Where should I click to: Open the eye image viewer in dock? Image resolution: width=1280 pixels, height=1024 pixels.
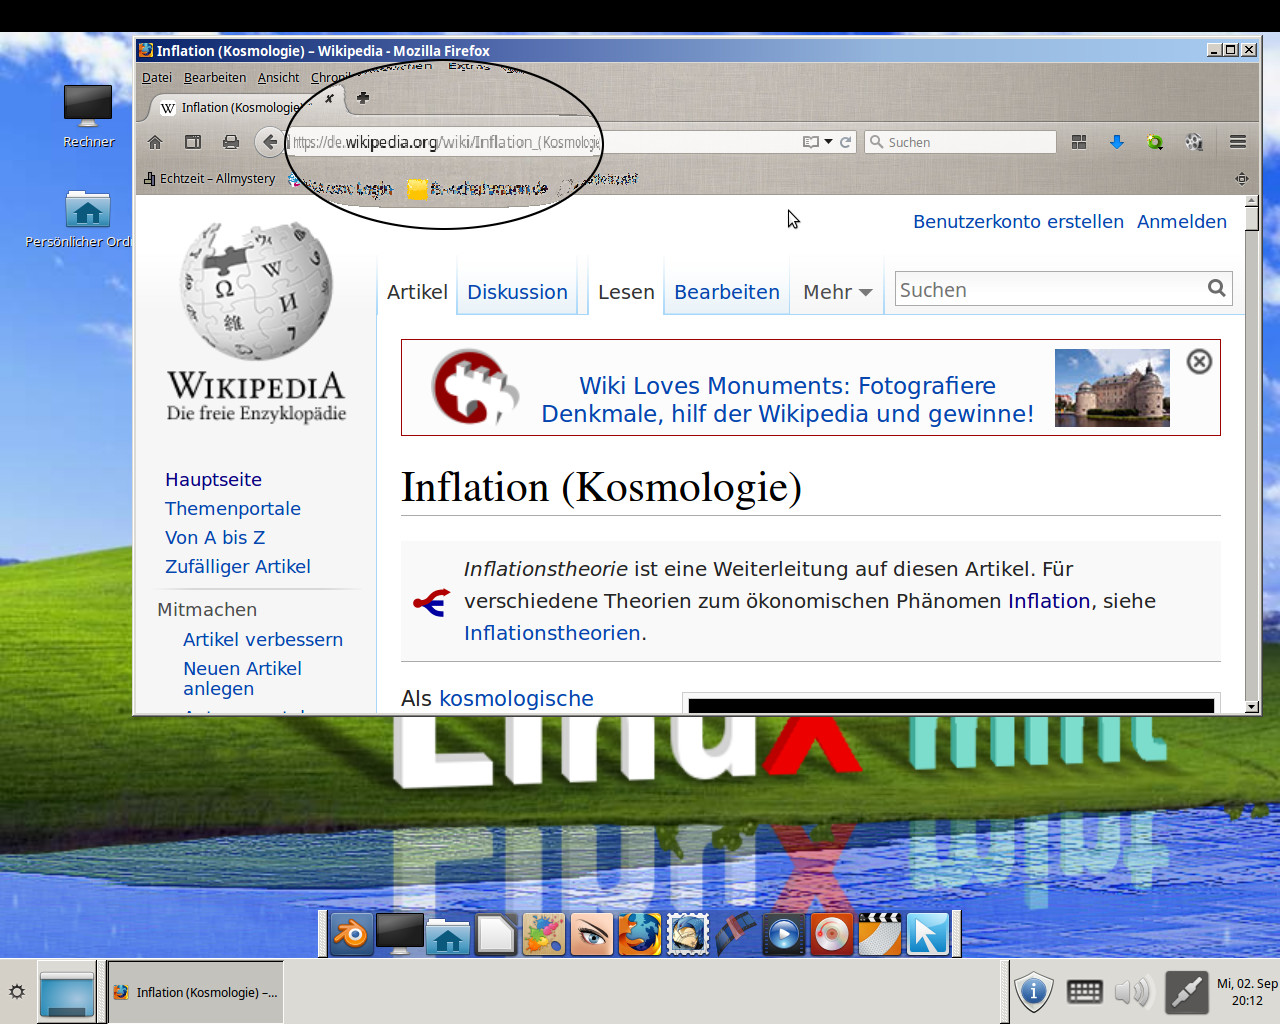coord(592,935)
